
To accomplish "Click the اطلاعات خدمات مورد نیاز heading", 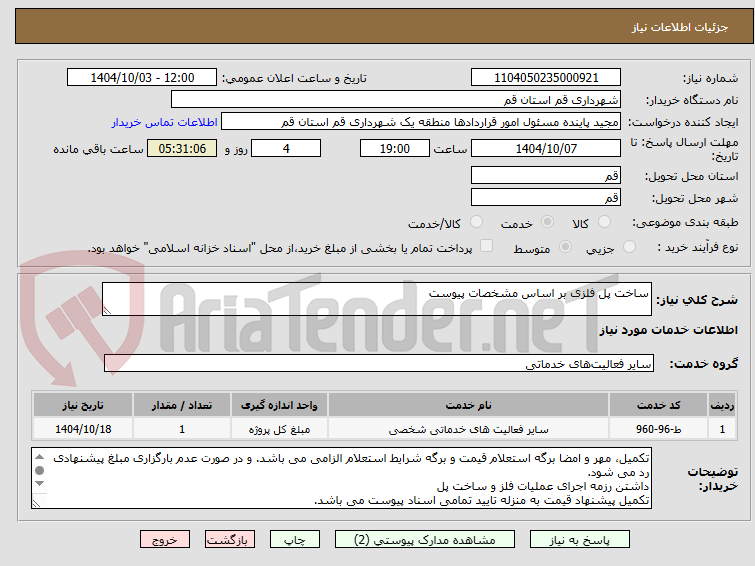I will [x=668, y=330].
